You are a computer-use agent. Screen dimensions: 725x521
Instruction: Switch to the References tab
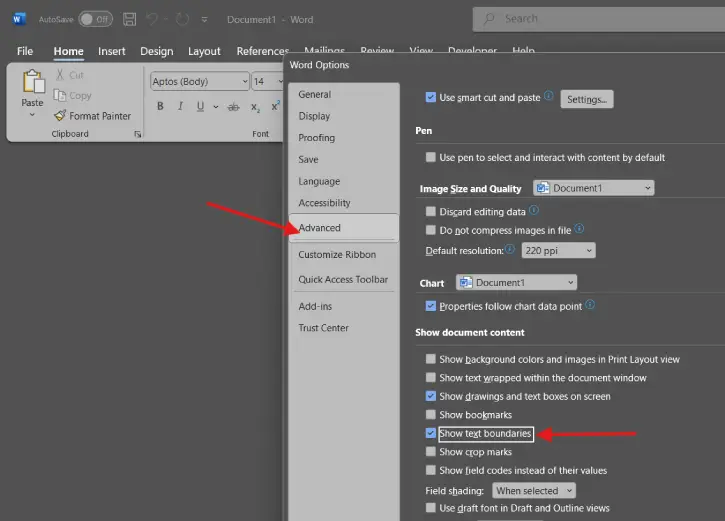click(263, 51)
